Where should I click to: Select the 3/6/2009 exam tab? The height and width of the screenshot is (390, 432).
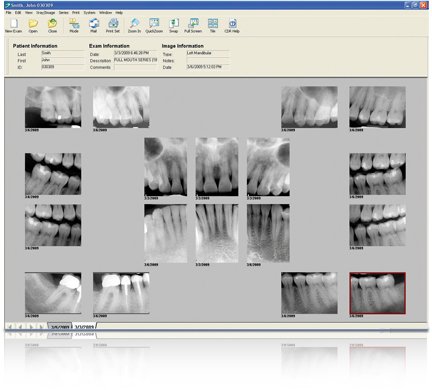pos(60,327)
